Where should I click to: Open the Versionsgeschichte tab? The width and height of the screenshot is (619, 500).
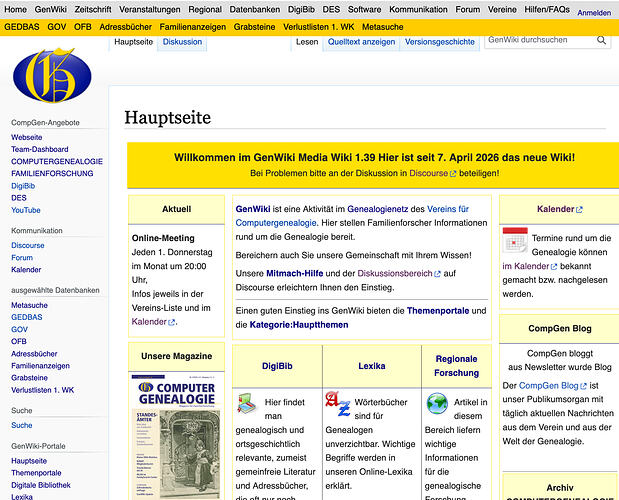(439, 42)
